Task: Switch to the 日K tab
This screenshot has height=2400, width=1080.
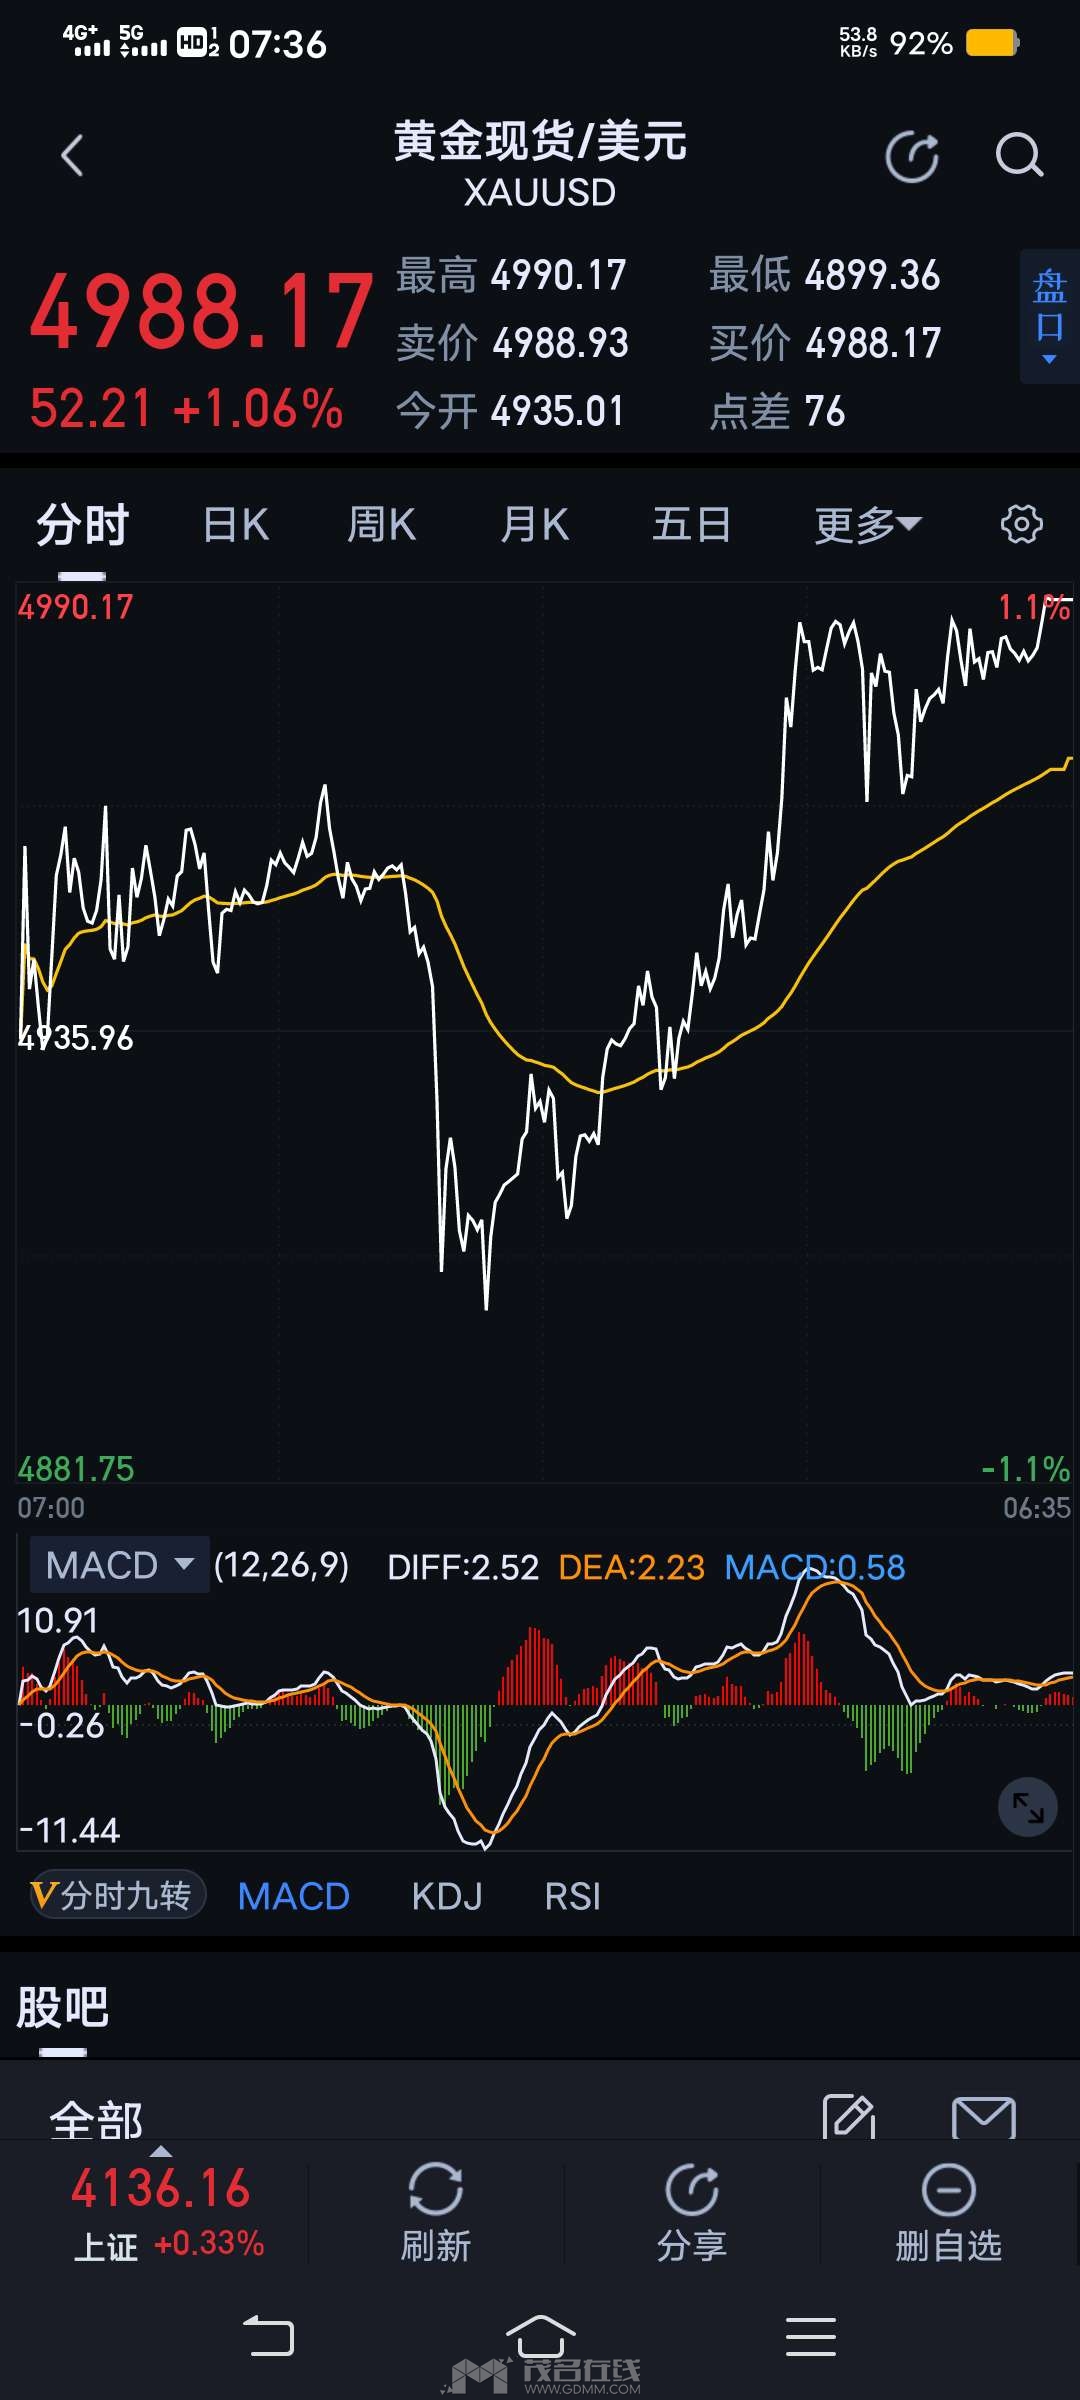Action: pyautogui.click(x=236, y=524)
